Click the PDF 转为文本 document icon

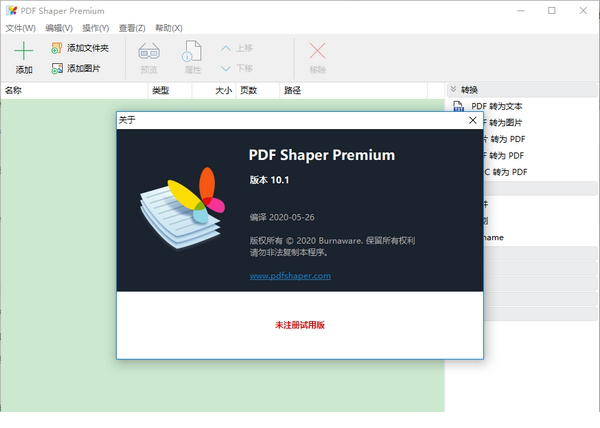[458, 106]
